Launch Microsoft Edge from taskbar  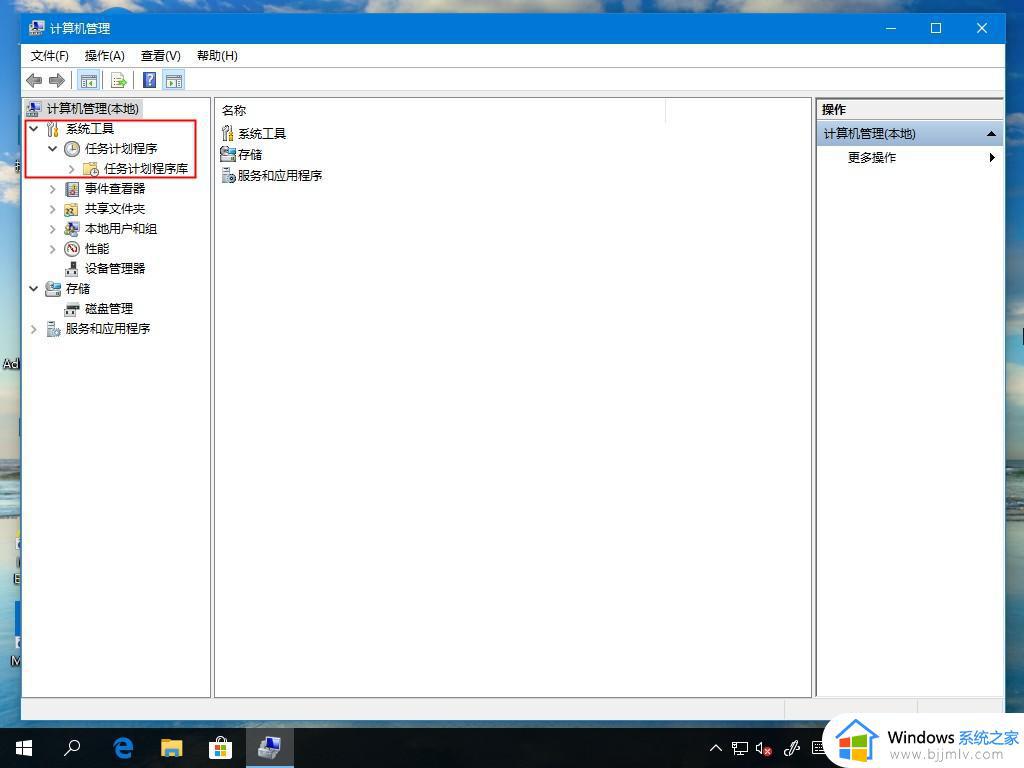[123, 747]
